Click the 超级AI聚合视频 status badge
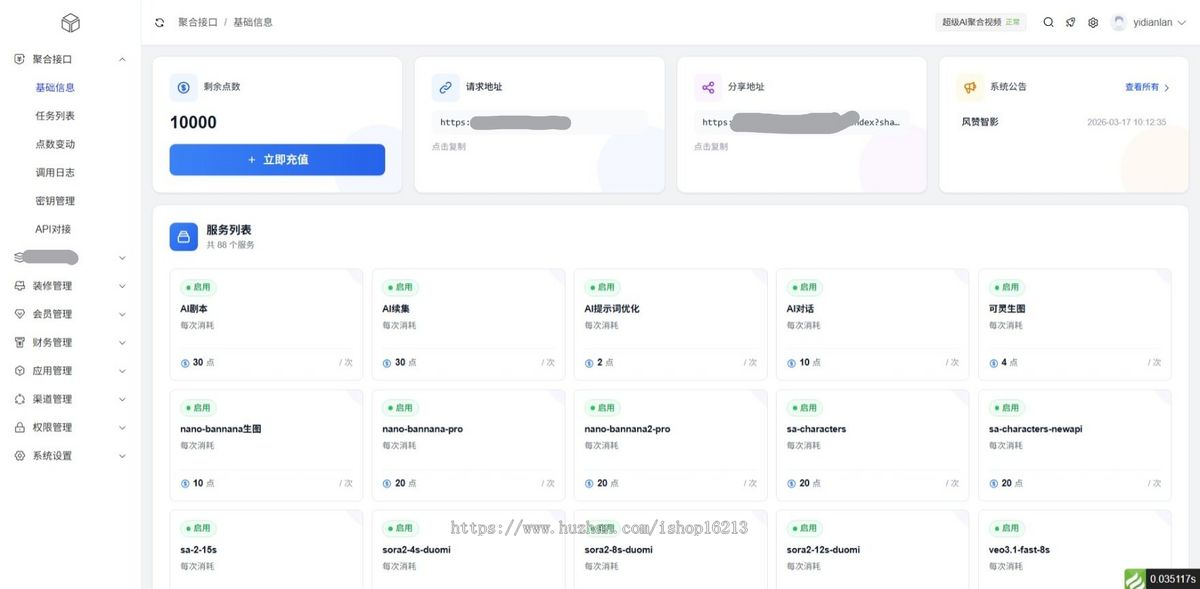The image size is (1200, 589). [981, 22]
